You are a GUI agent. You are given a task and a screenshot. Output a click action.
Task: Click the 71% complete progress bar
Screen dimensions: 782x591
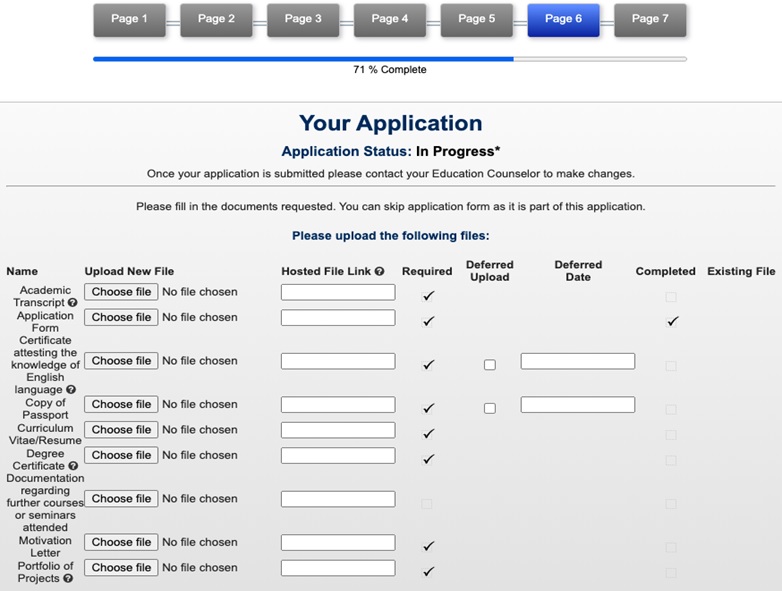click(390, 59)
